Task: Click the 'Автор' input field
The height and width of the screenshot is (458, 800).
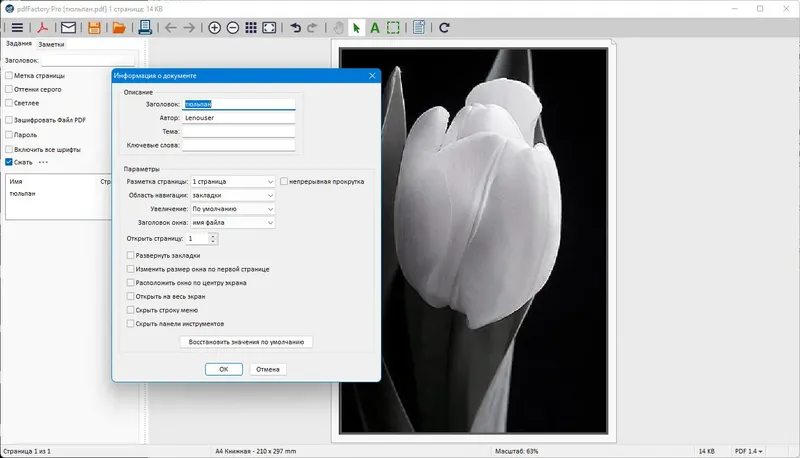Action: click(238, 117)
